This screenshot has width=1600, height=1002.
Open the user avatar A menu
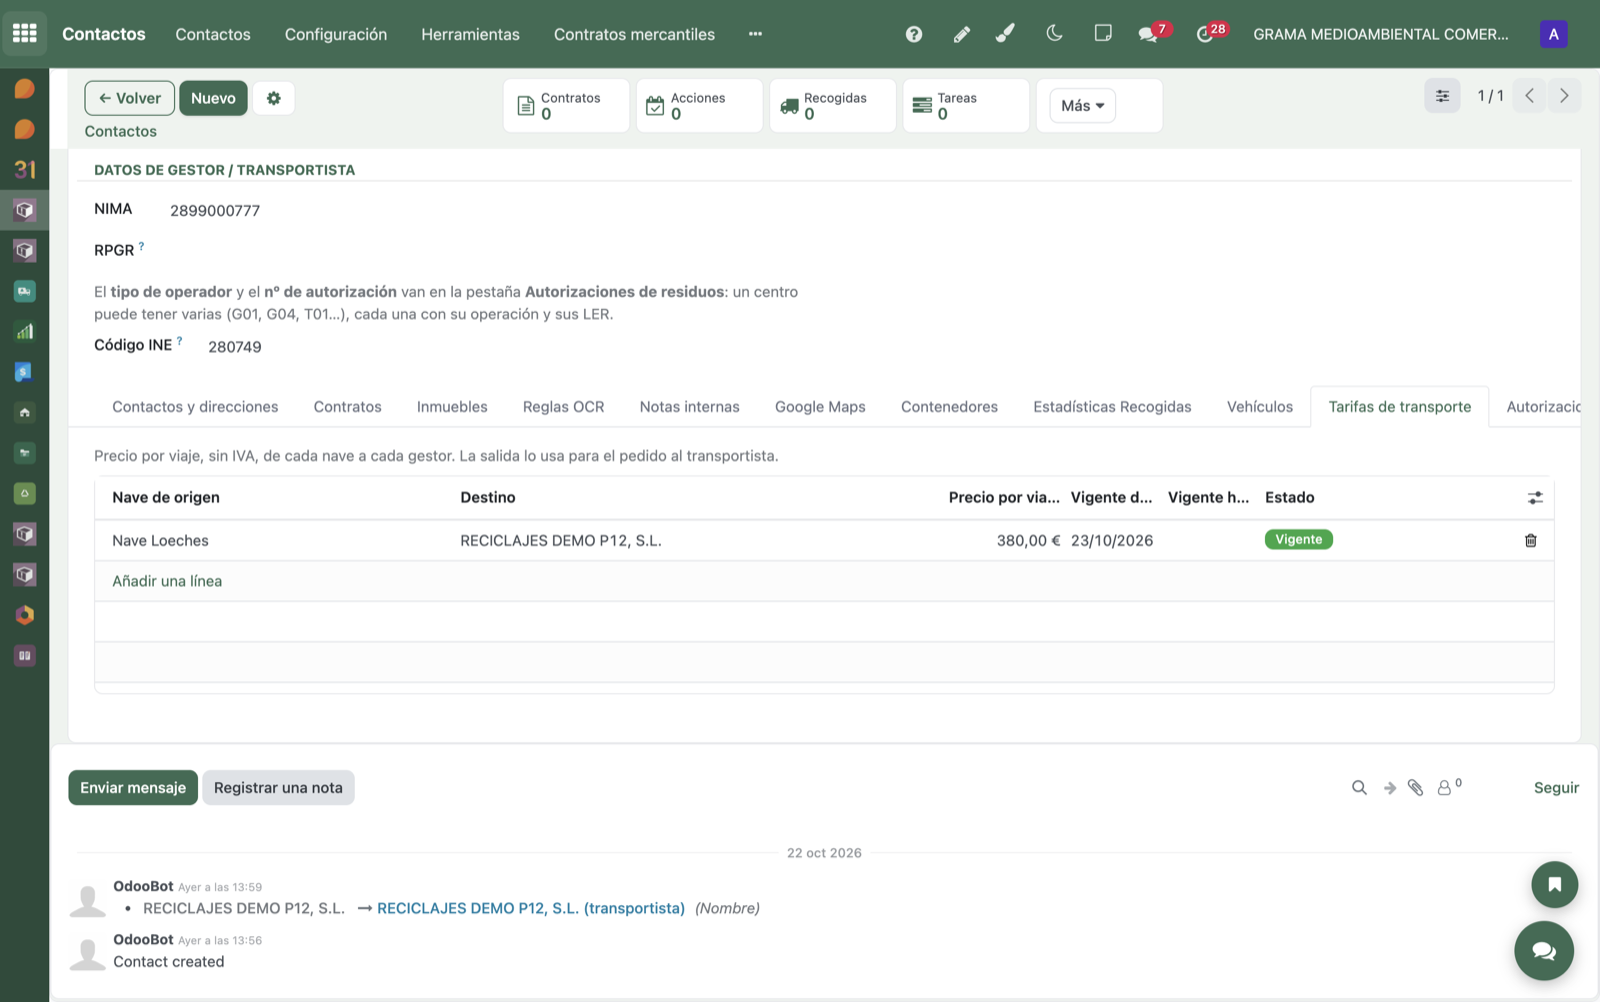pos(1553,34)
